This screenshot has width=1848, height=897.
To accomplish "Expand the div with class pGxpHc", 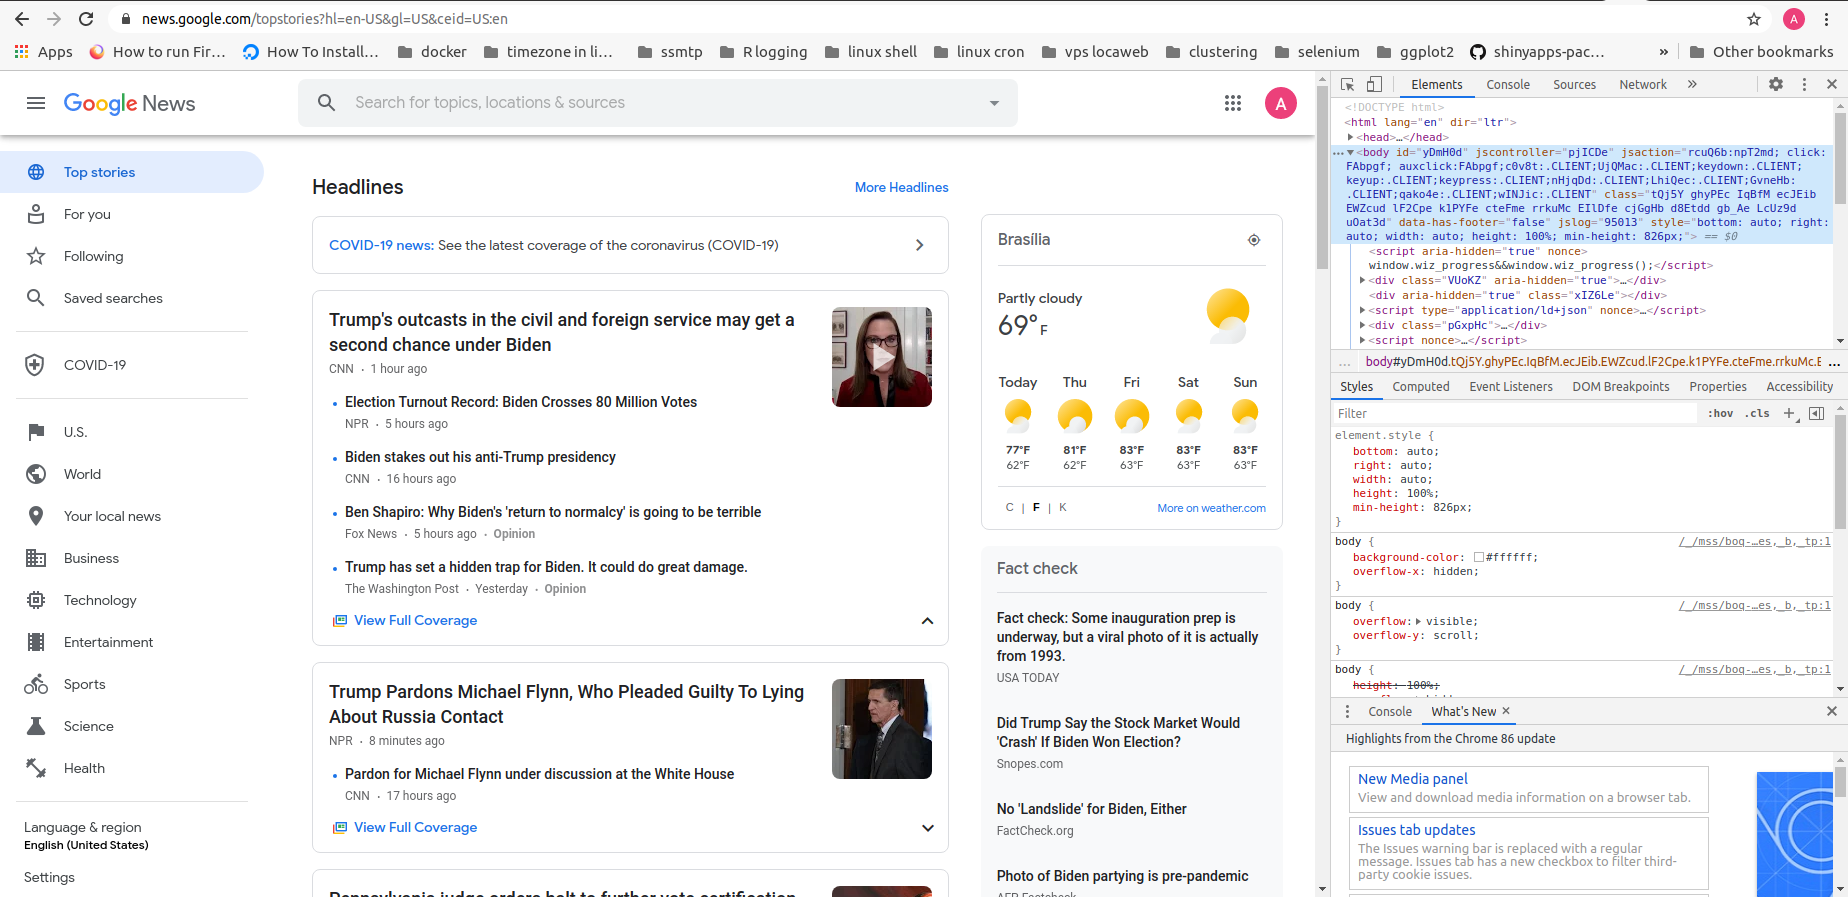I will [x=1363, y=325].
